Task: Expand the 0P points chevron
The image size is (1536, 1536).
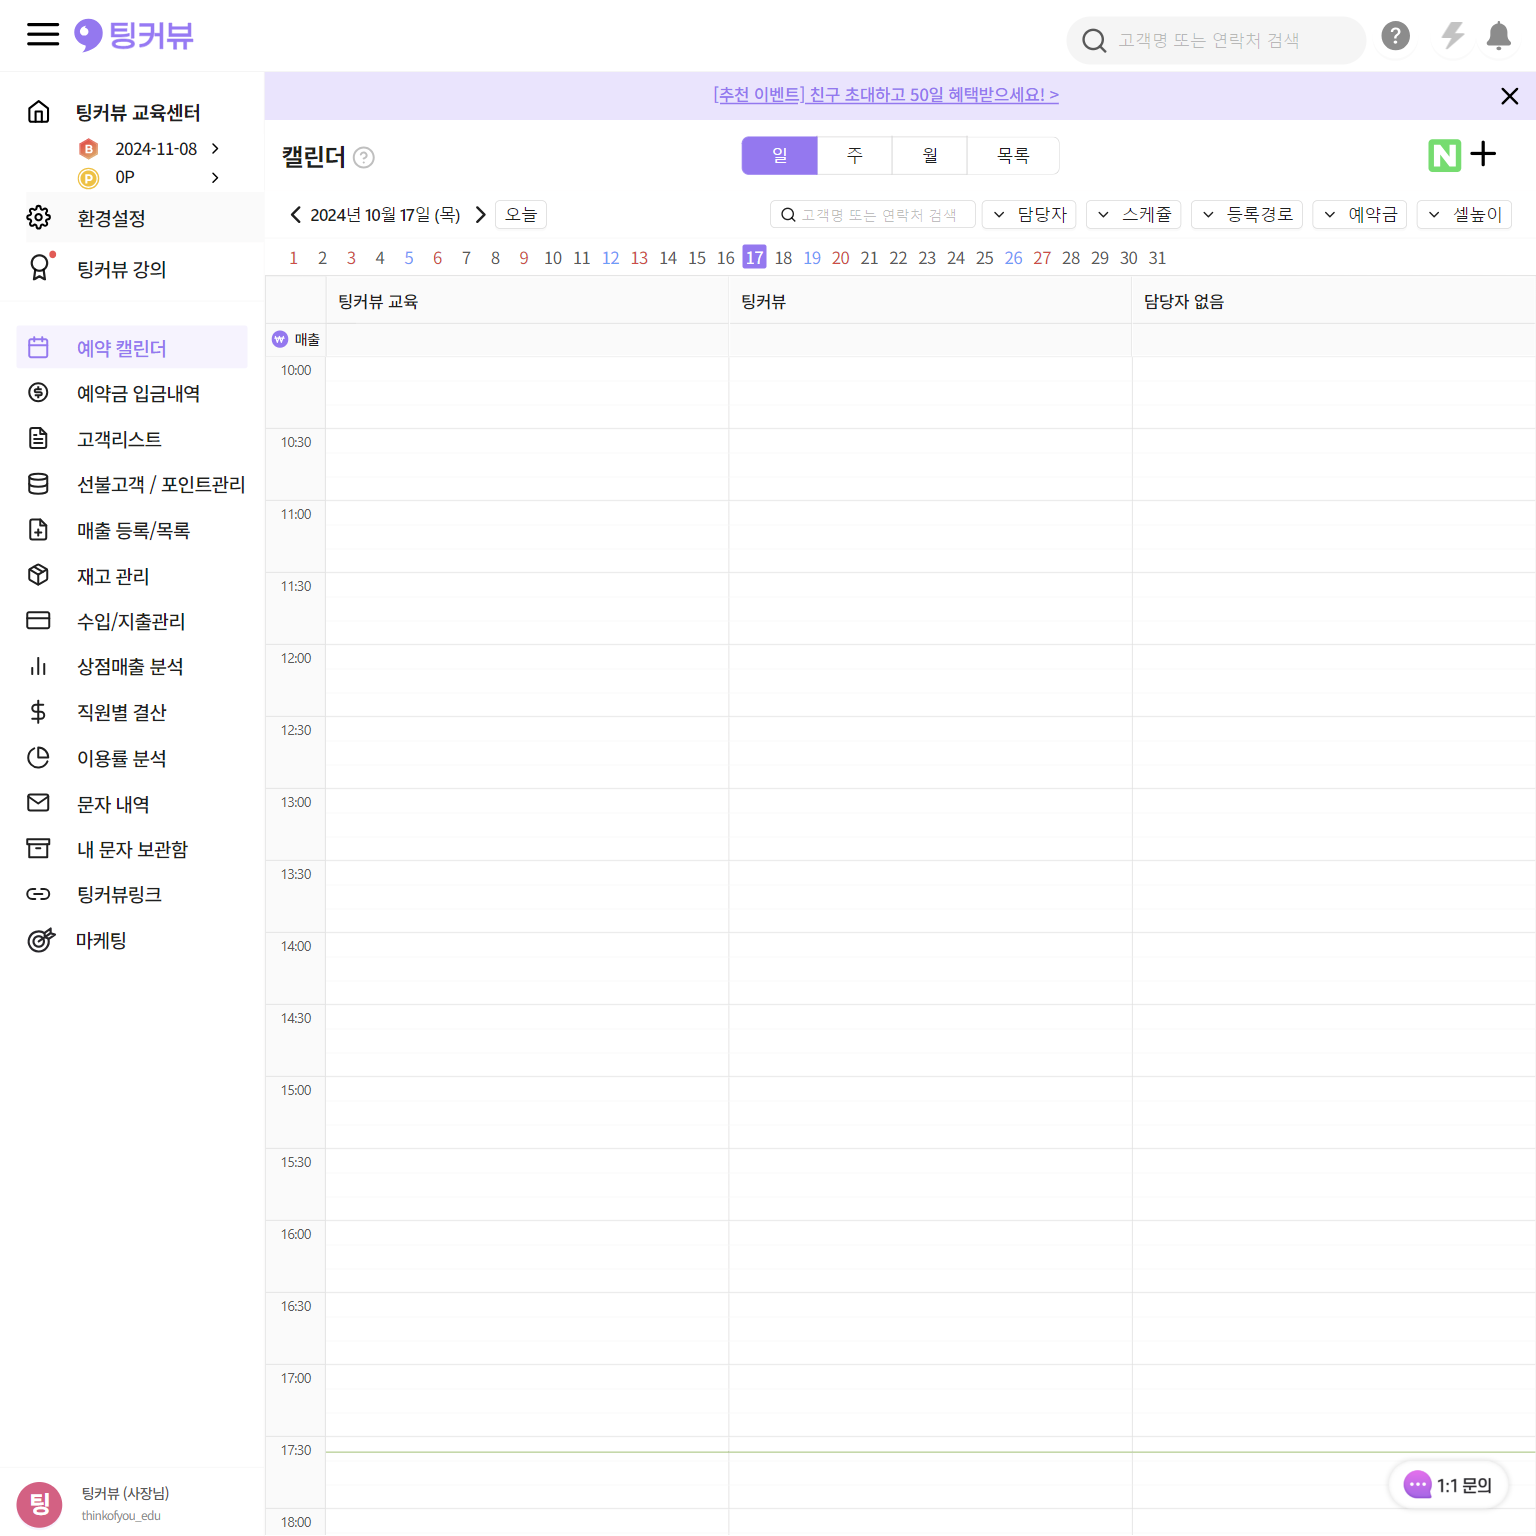Action: [x=215, y=178]
